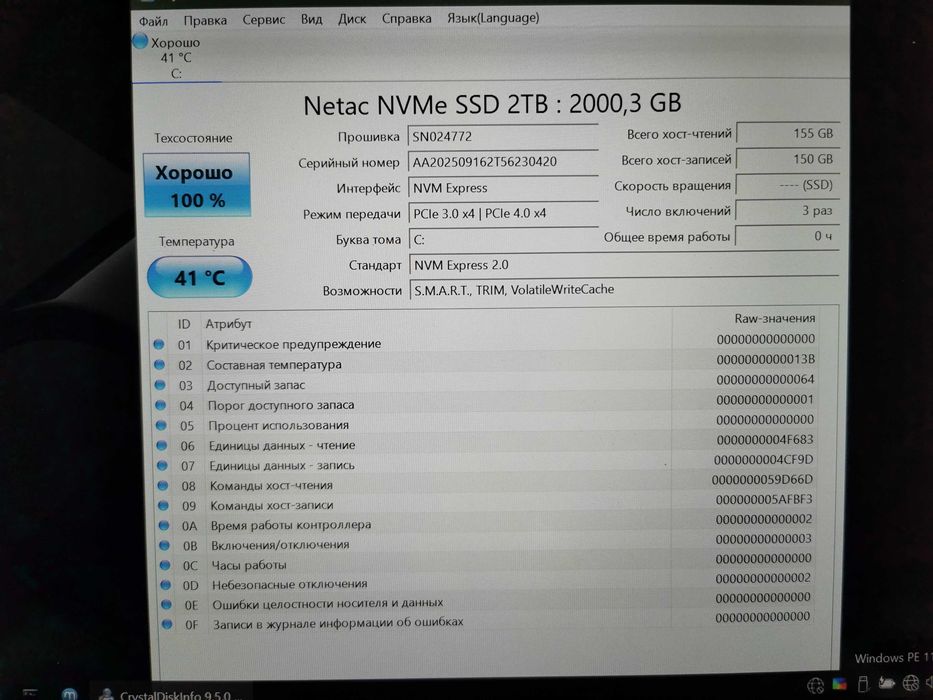
Task: Click the colorful square tray icon
Action: click(840, 683)
